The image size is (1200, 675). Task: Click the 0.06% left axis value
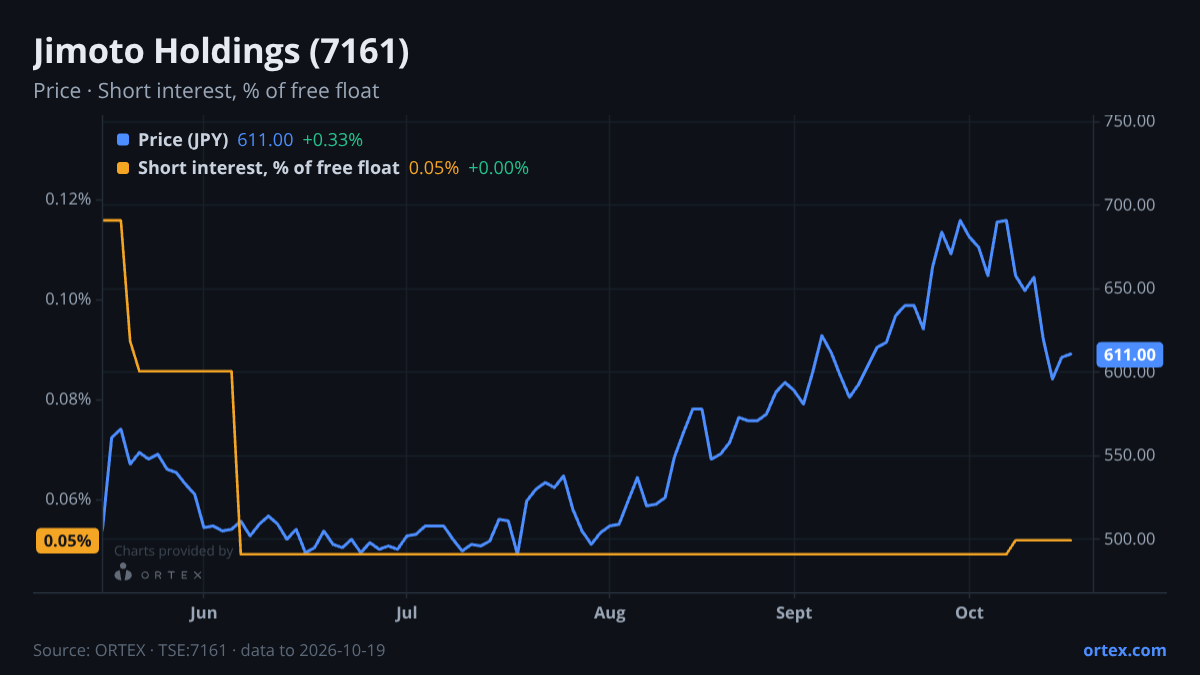(x=68, y=499)
